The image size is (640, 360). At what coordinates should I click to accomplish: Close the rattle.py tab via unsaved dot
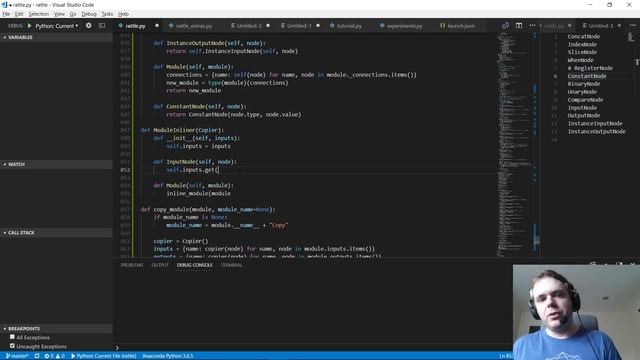coord(157,26)
